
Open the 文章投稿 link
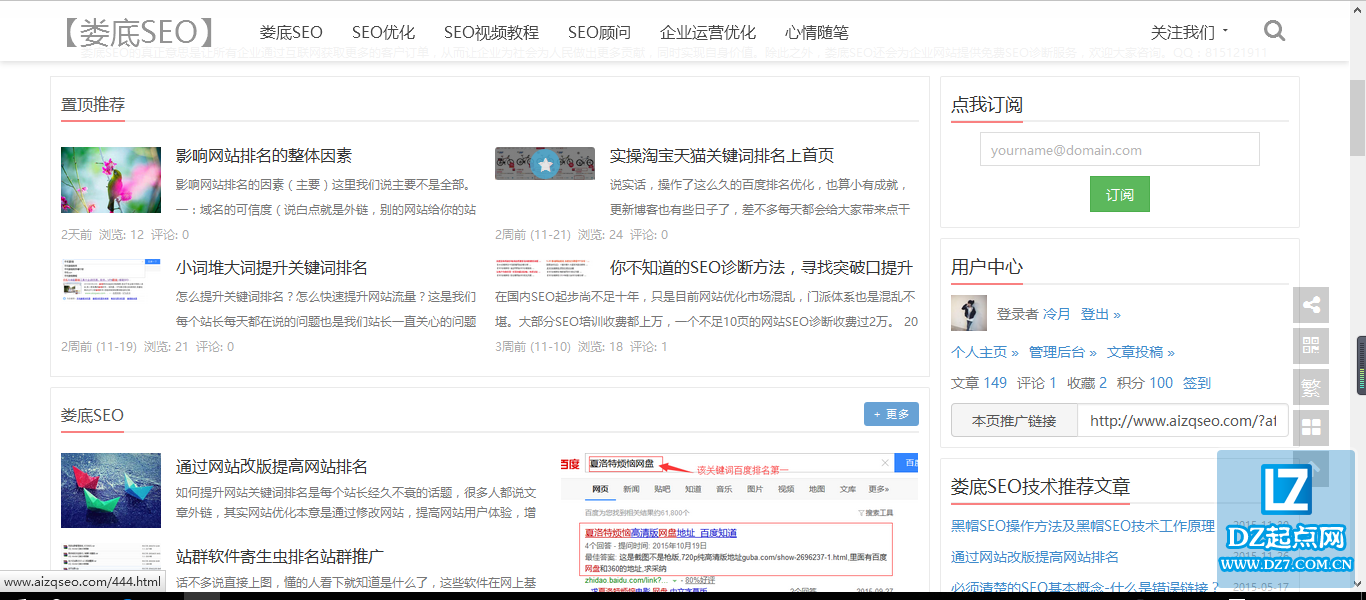point(1141,352)
